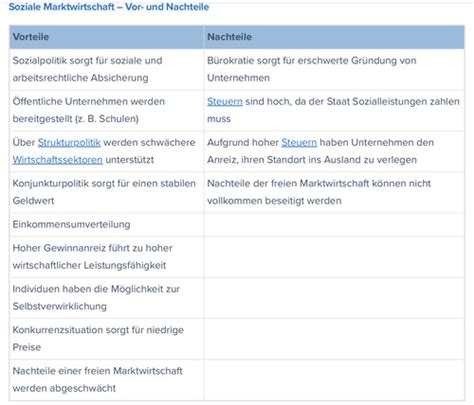Click the cell about Sozialpolitik and Absicherung
The width and height of the screenshot is (474, 405).
point(107,69)
